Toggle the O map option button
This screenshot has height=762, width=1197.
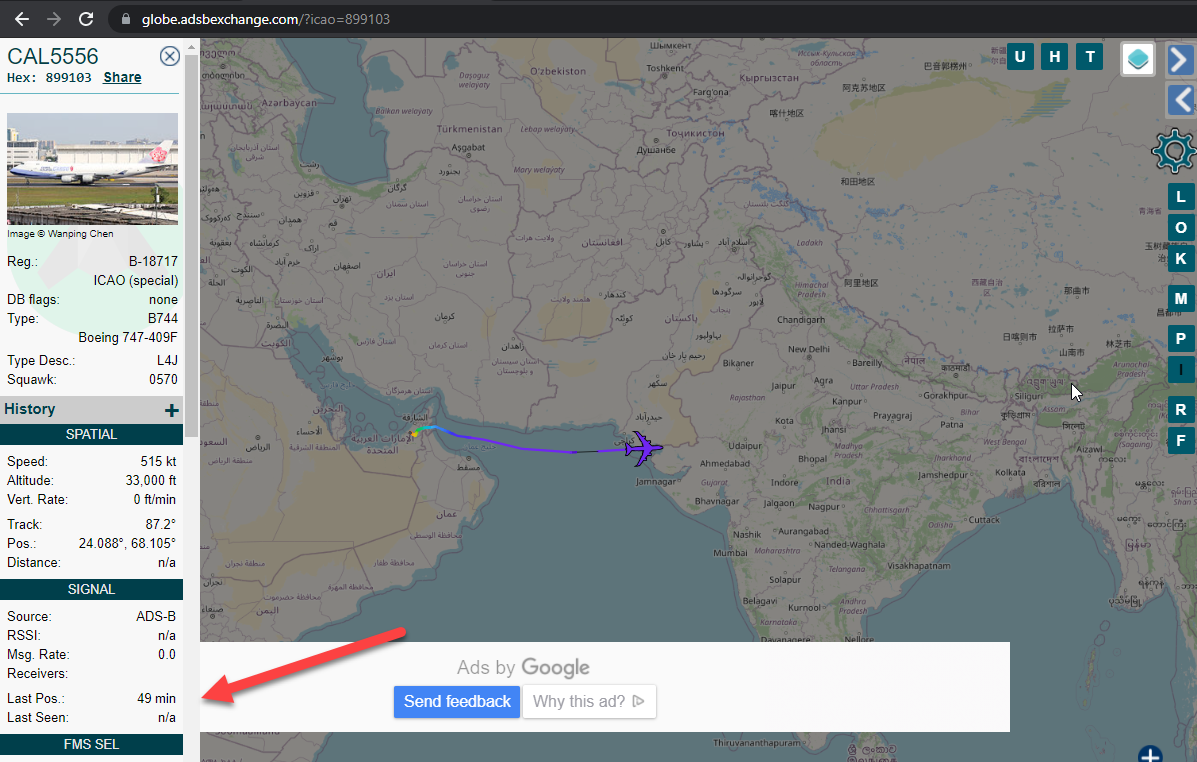[x=1180, y=228]
